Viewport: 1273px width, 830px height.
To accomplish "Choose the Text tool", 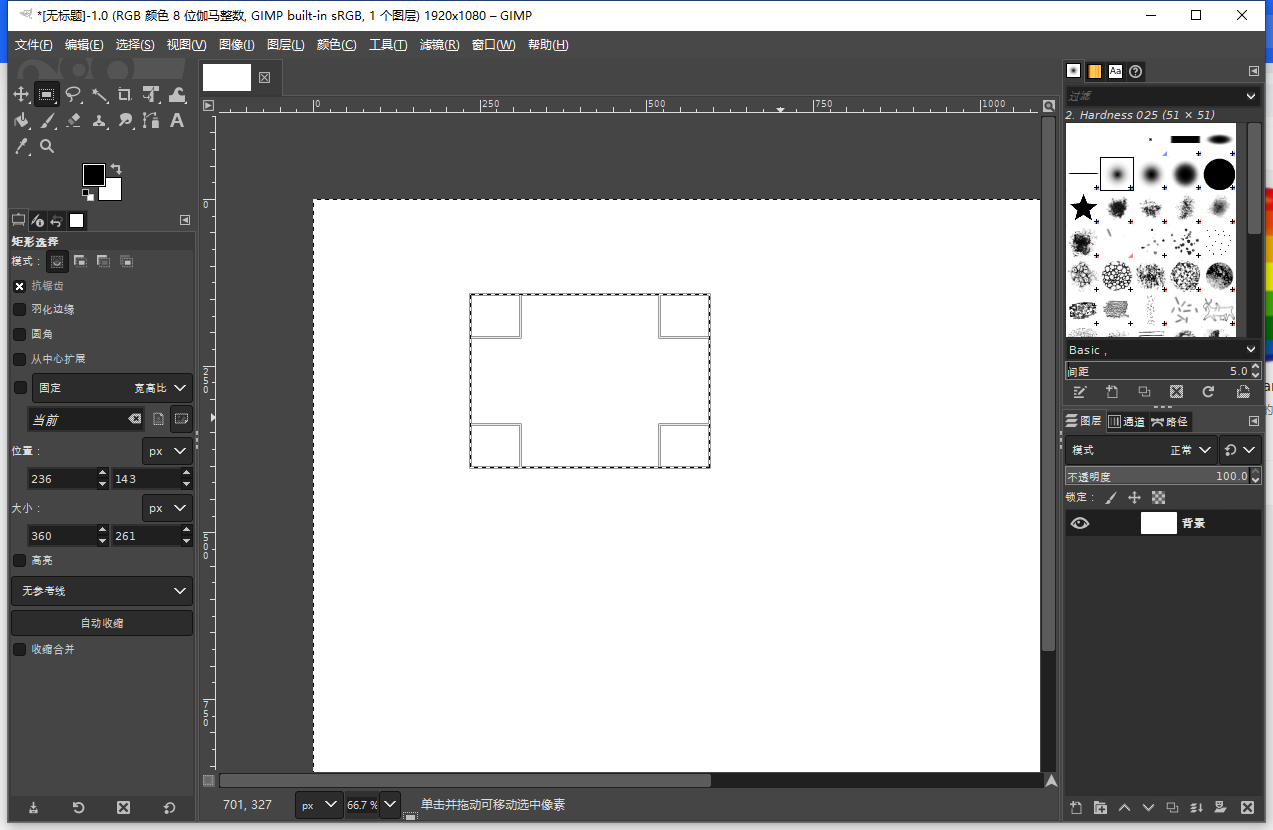I will click(x=178, y=120).
